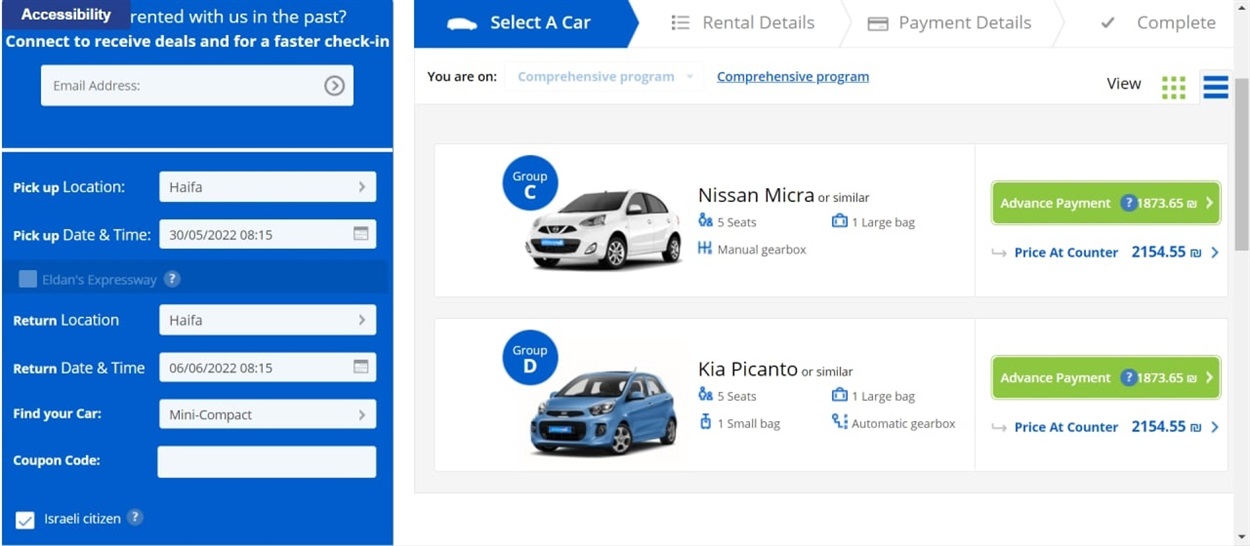Click help icon on Nissan Micra Advance Payment
The height and width of the screenshot is (546, 1250).
[x=1129, y=203]
